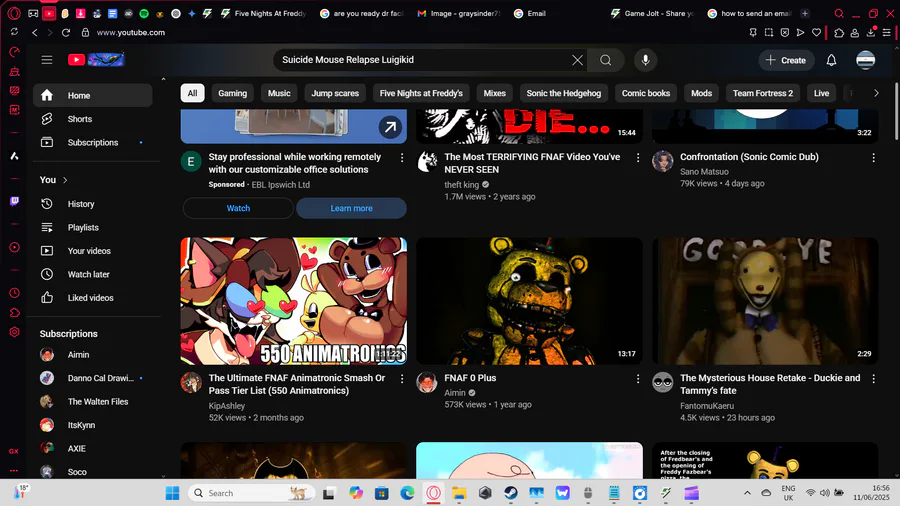Open History in the sidebar
The image size is (900, 506).
pos(92,204)
